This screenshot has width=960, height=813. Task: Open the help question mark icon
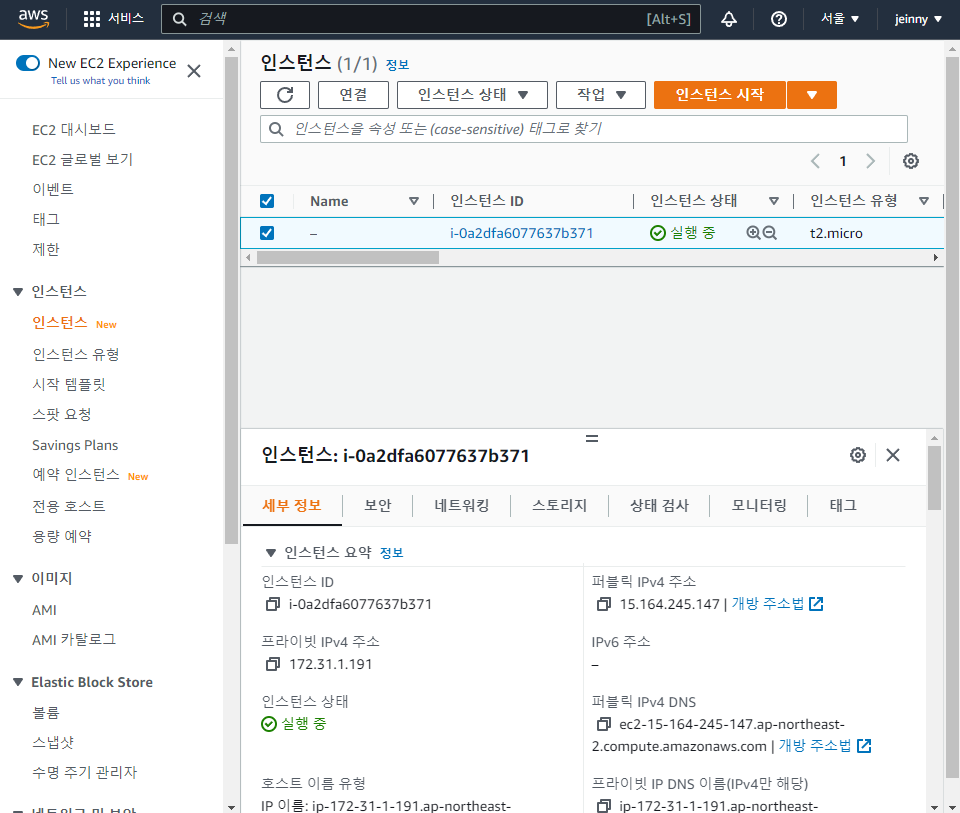click(x=779, y=19)
